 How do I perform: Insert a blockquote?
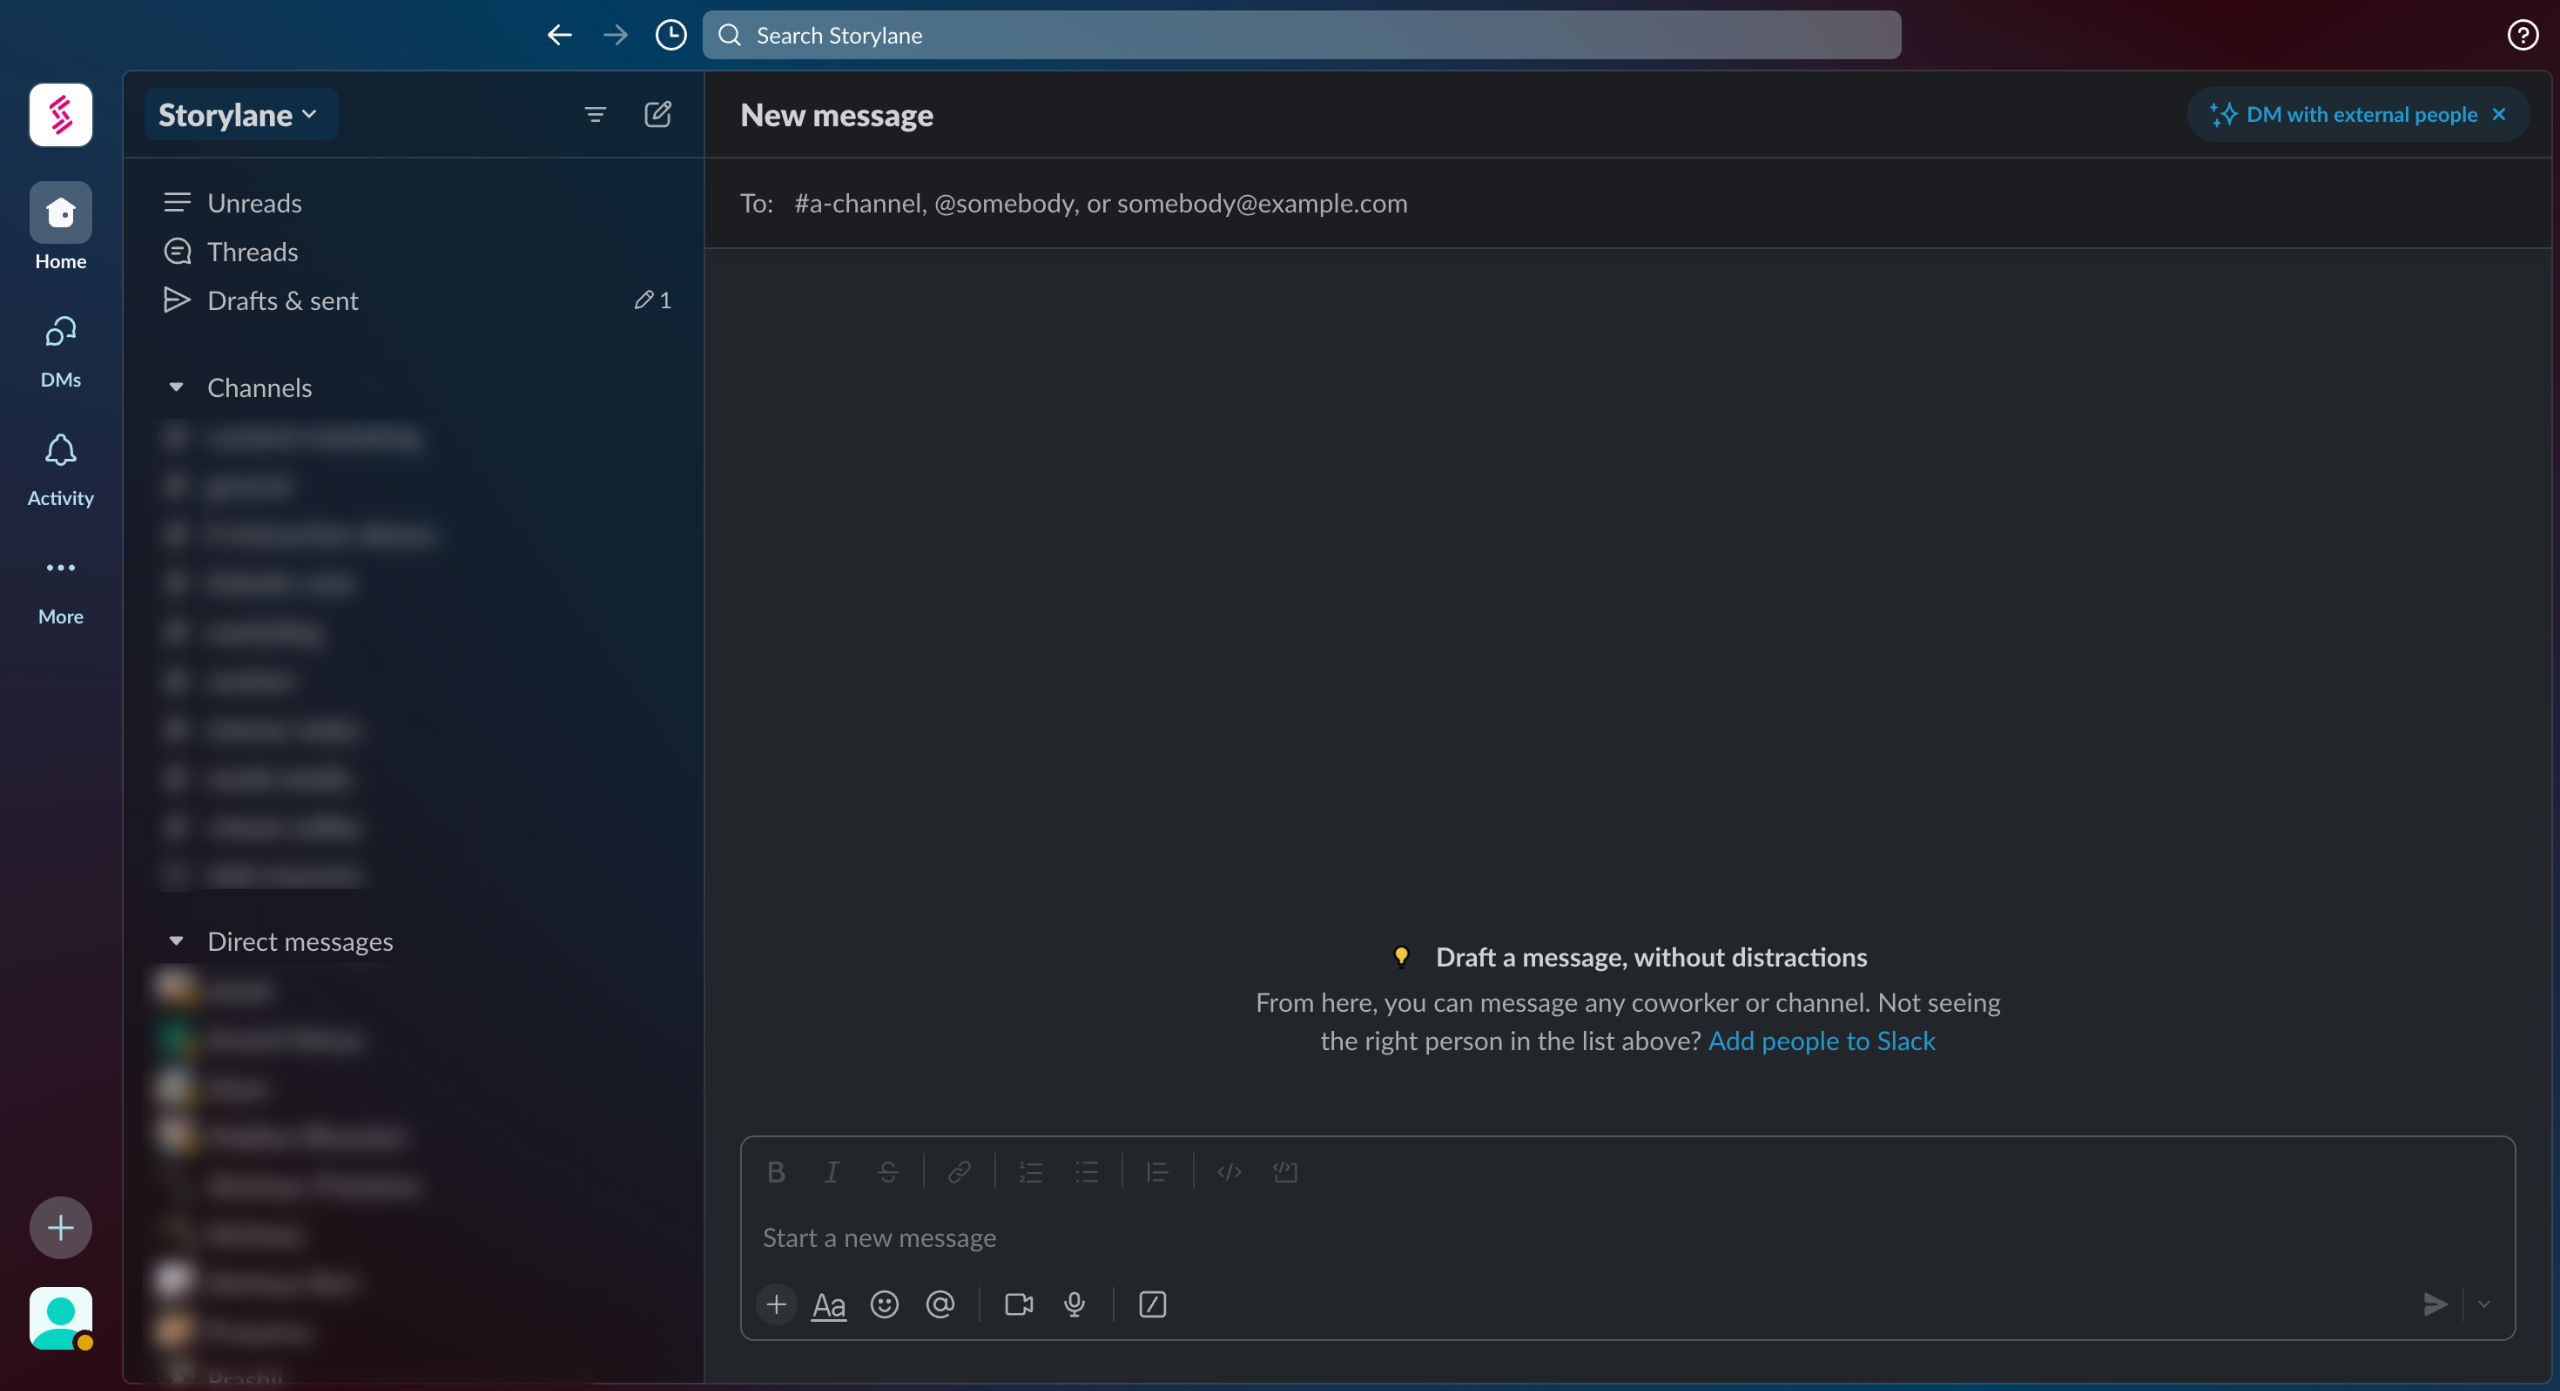pyautogui.click(x=1157, y=1172)
